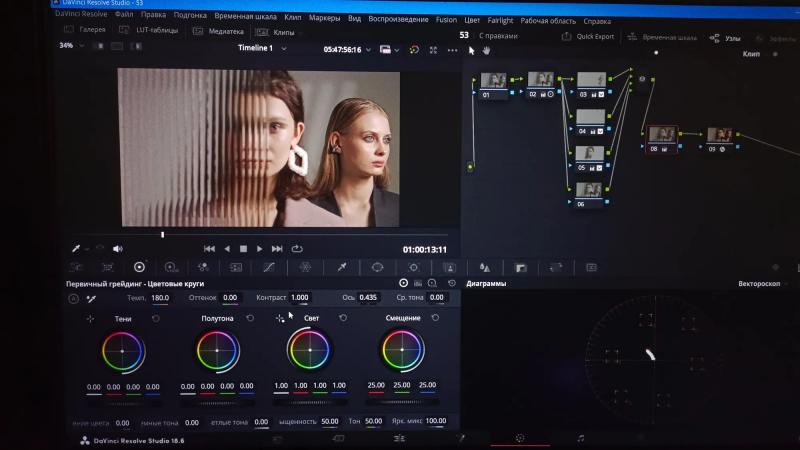Select the Qualifier eyedropper tool
Viewport: 800px width, 450px height.
point(342,267)
